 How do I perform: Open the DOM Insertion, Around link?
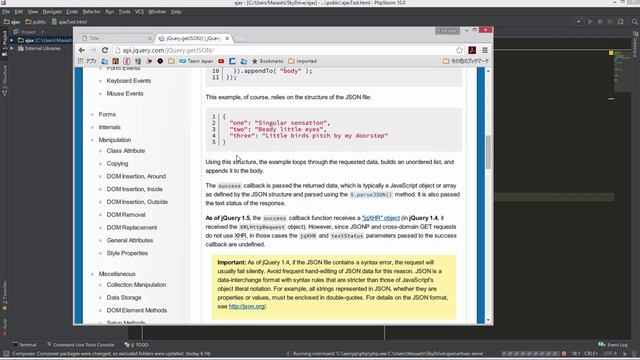(136, 176)
